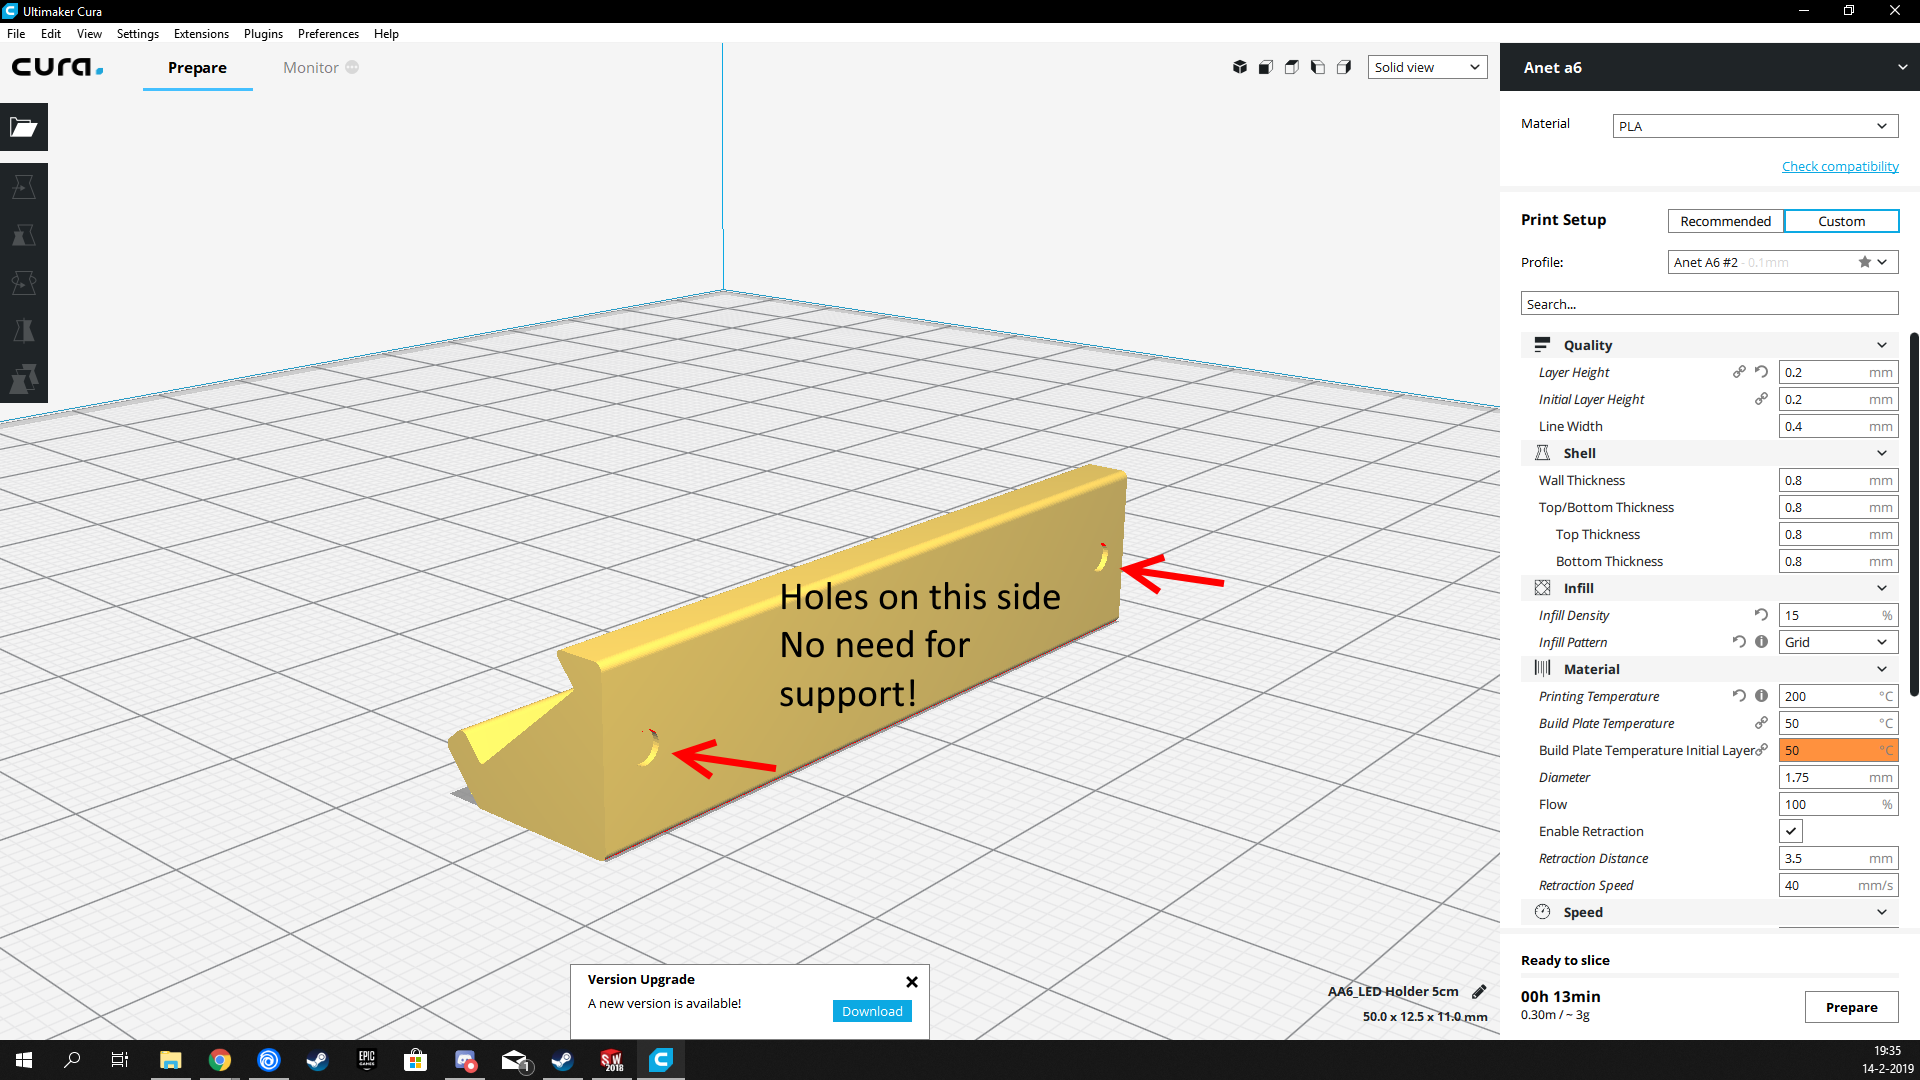Click the star icon in Profile box
The height and width of the screenshot is (1080, 1920).
point(1865,262)
